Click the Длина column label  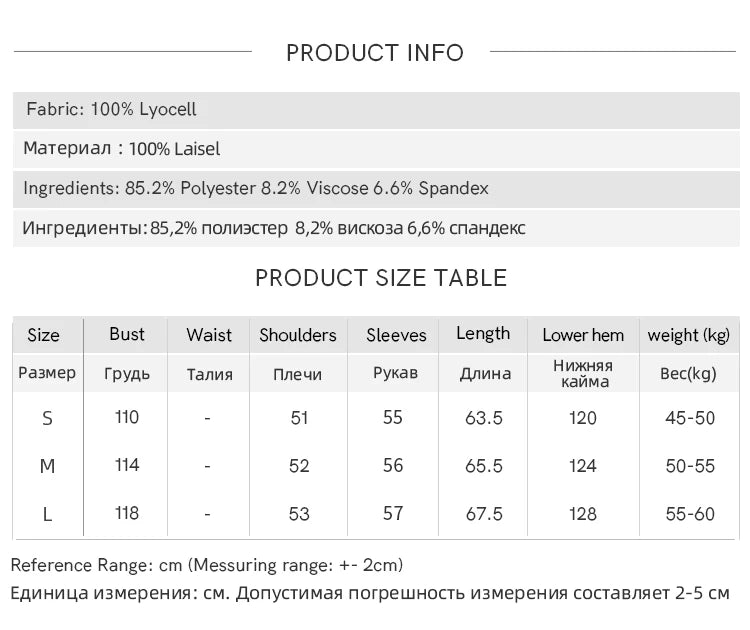point(485,373)
